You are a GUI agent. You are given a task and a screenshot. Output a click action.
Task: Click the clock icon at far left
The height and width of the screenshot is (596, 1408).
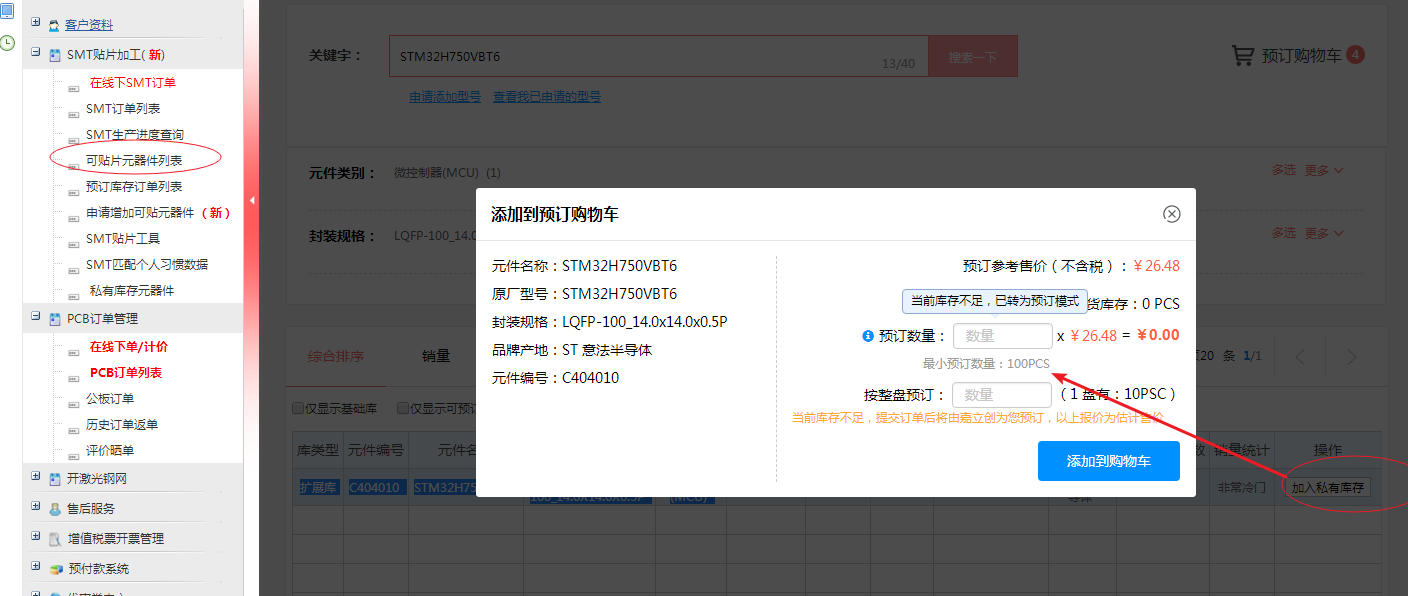pyautogui.click(x=7, y=43)
